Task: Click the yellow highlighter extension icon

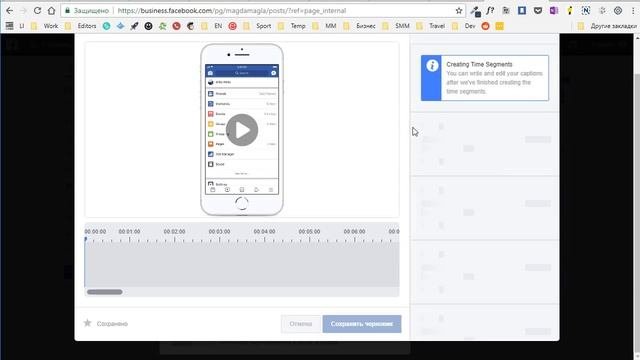Action: [x=570, y=11]
